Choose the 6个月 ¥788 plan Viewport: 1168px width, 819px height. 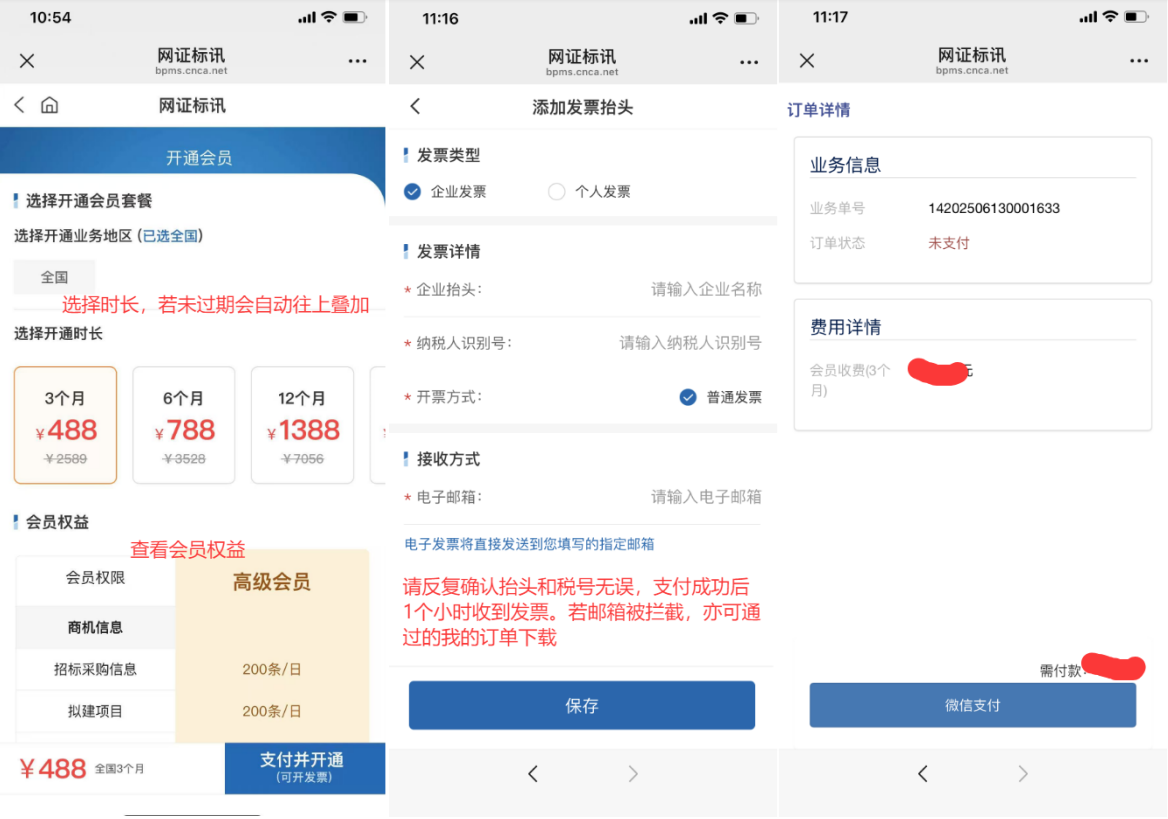184,425
